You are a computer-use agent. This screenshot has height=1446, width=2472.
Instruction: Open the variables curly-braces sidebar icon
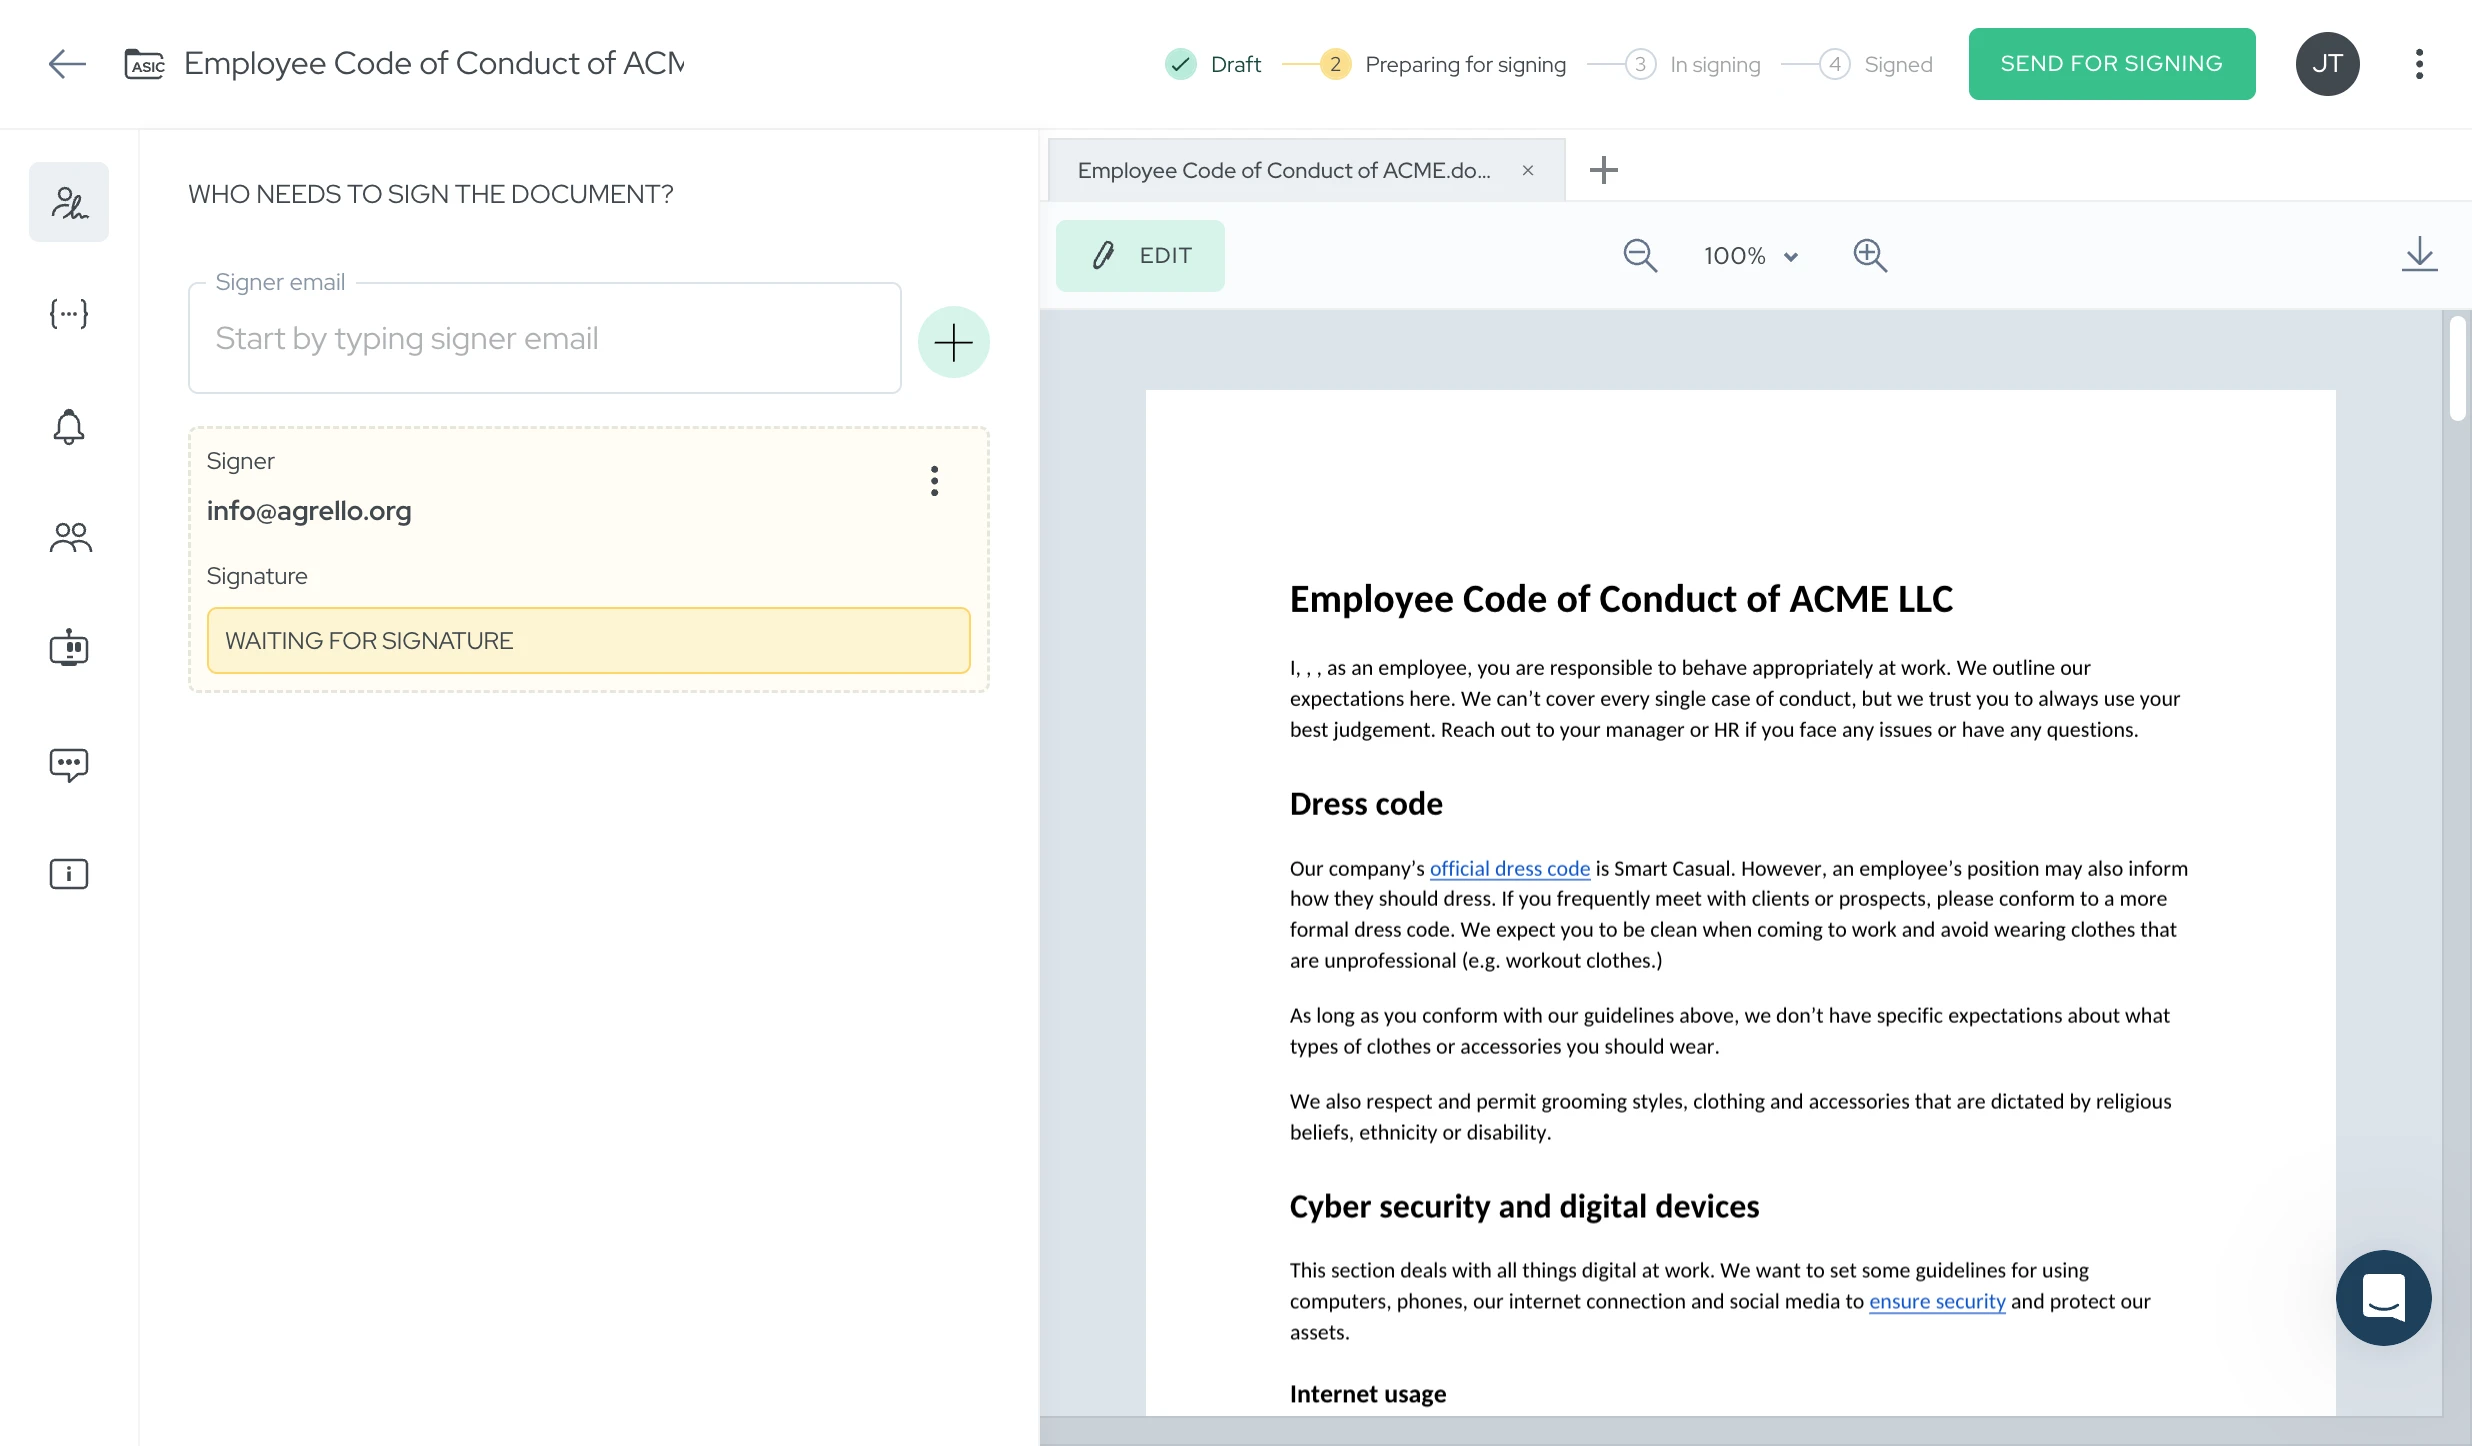[x=69, y=314]
